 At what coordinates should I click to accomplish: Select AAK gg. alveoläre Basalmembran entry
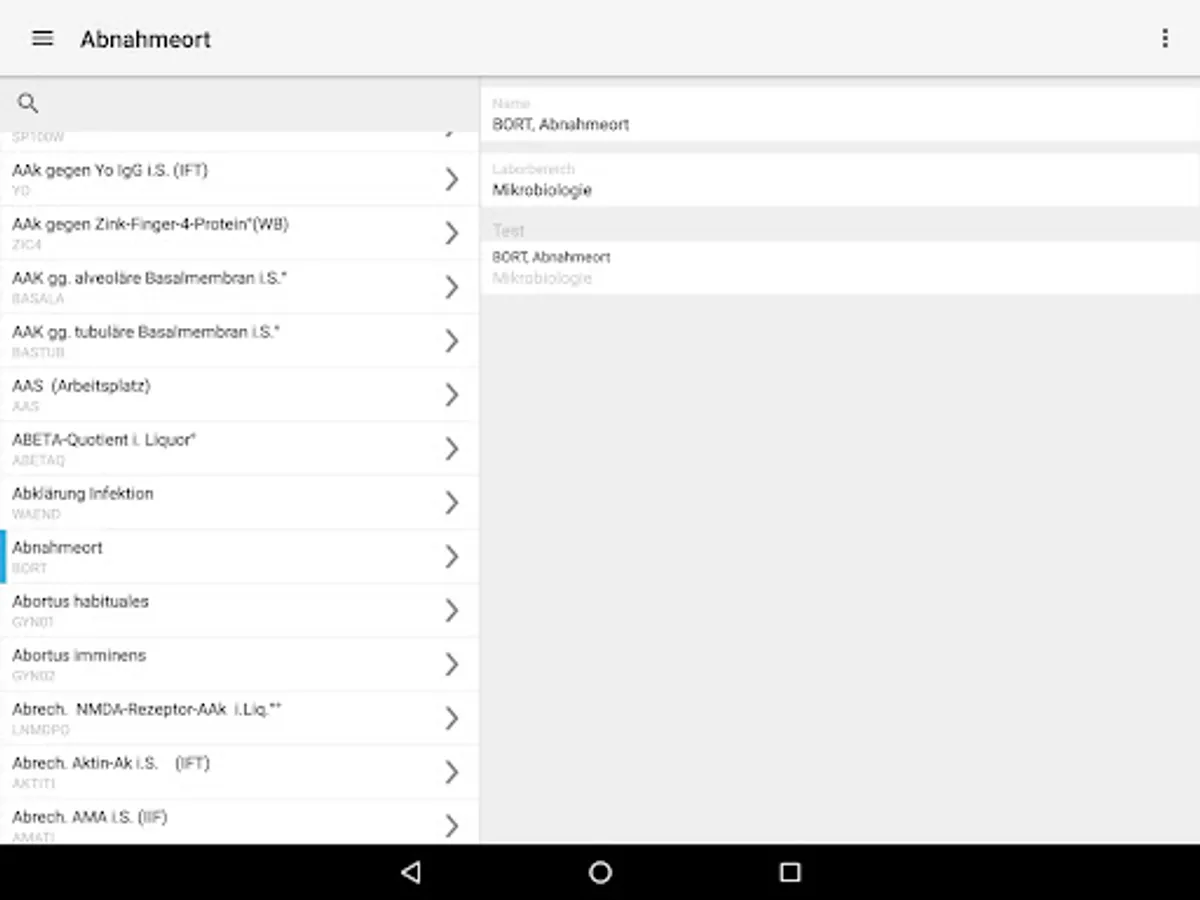[239, 287]
